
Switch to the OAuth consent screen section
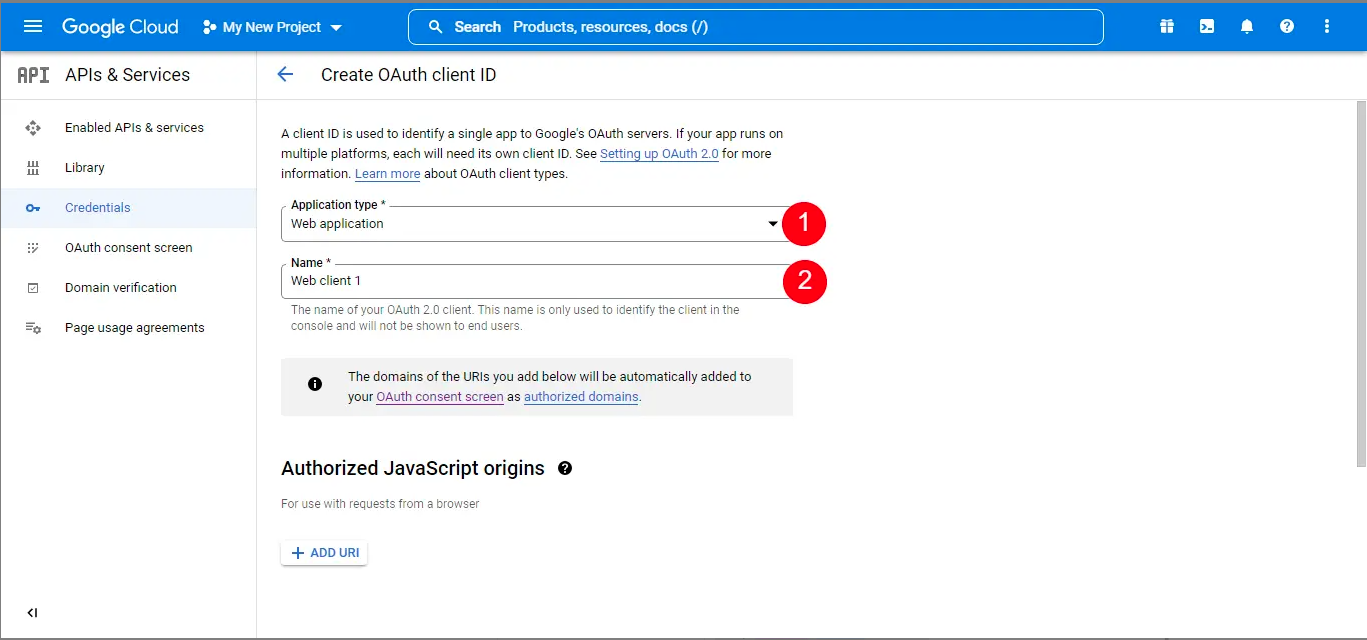[x=129, y=247]
